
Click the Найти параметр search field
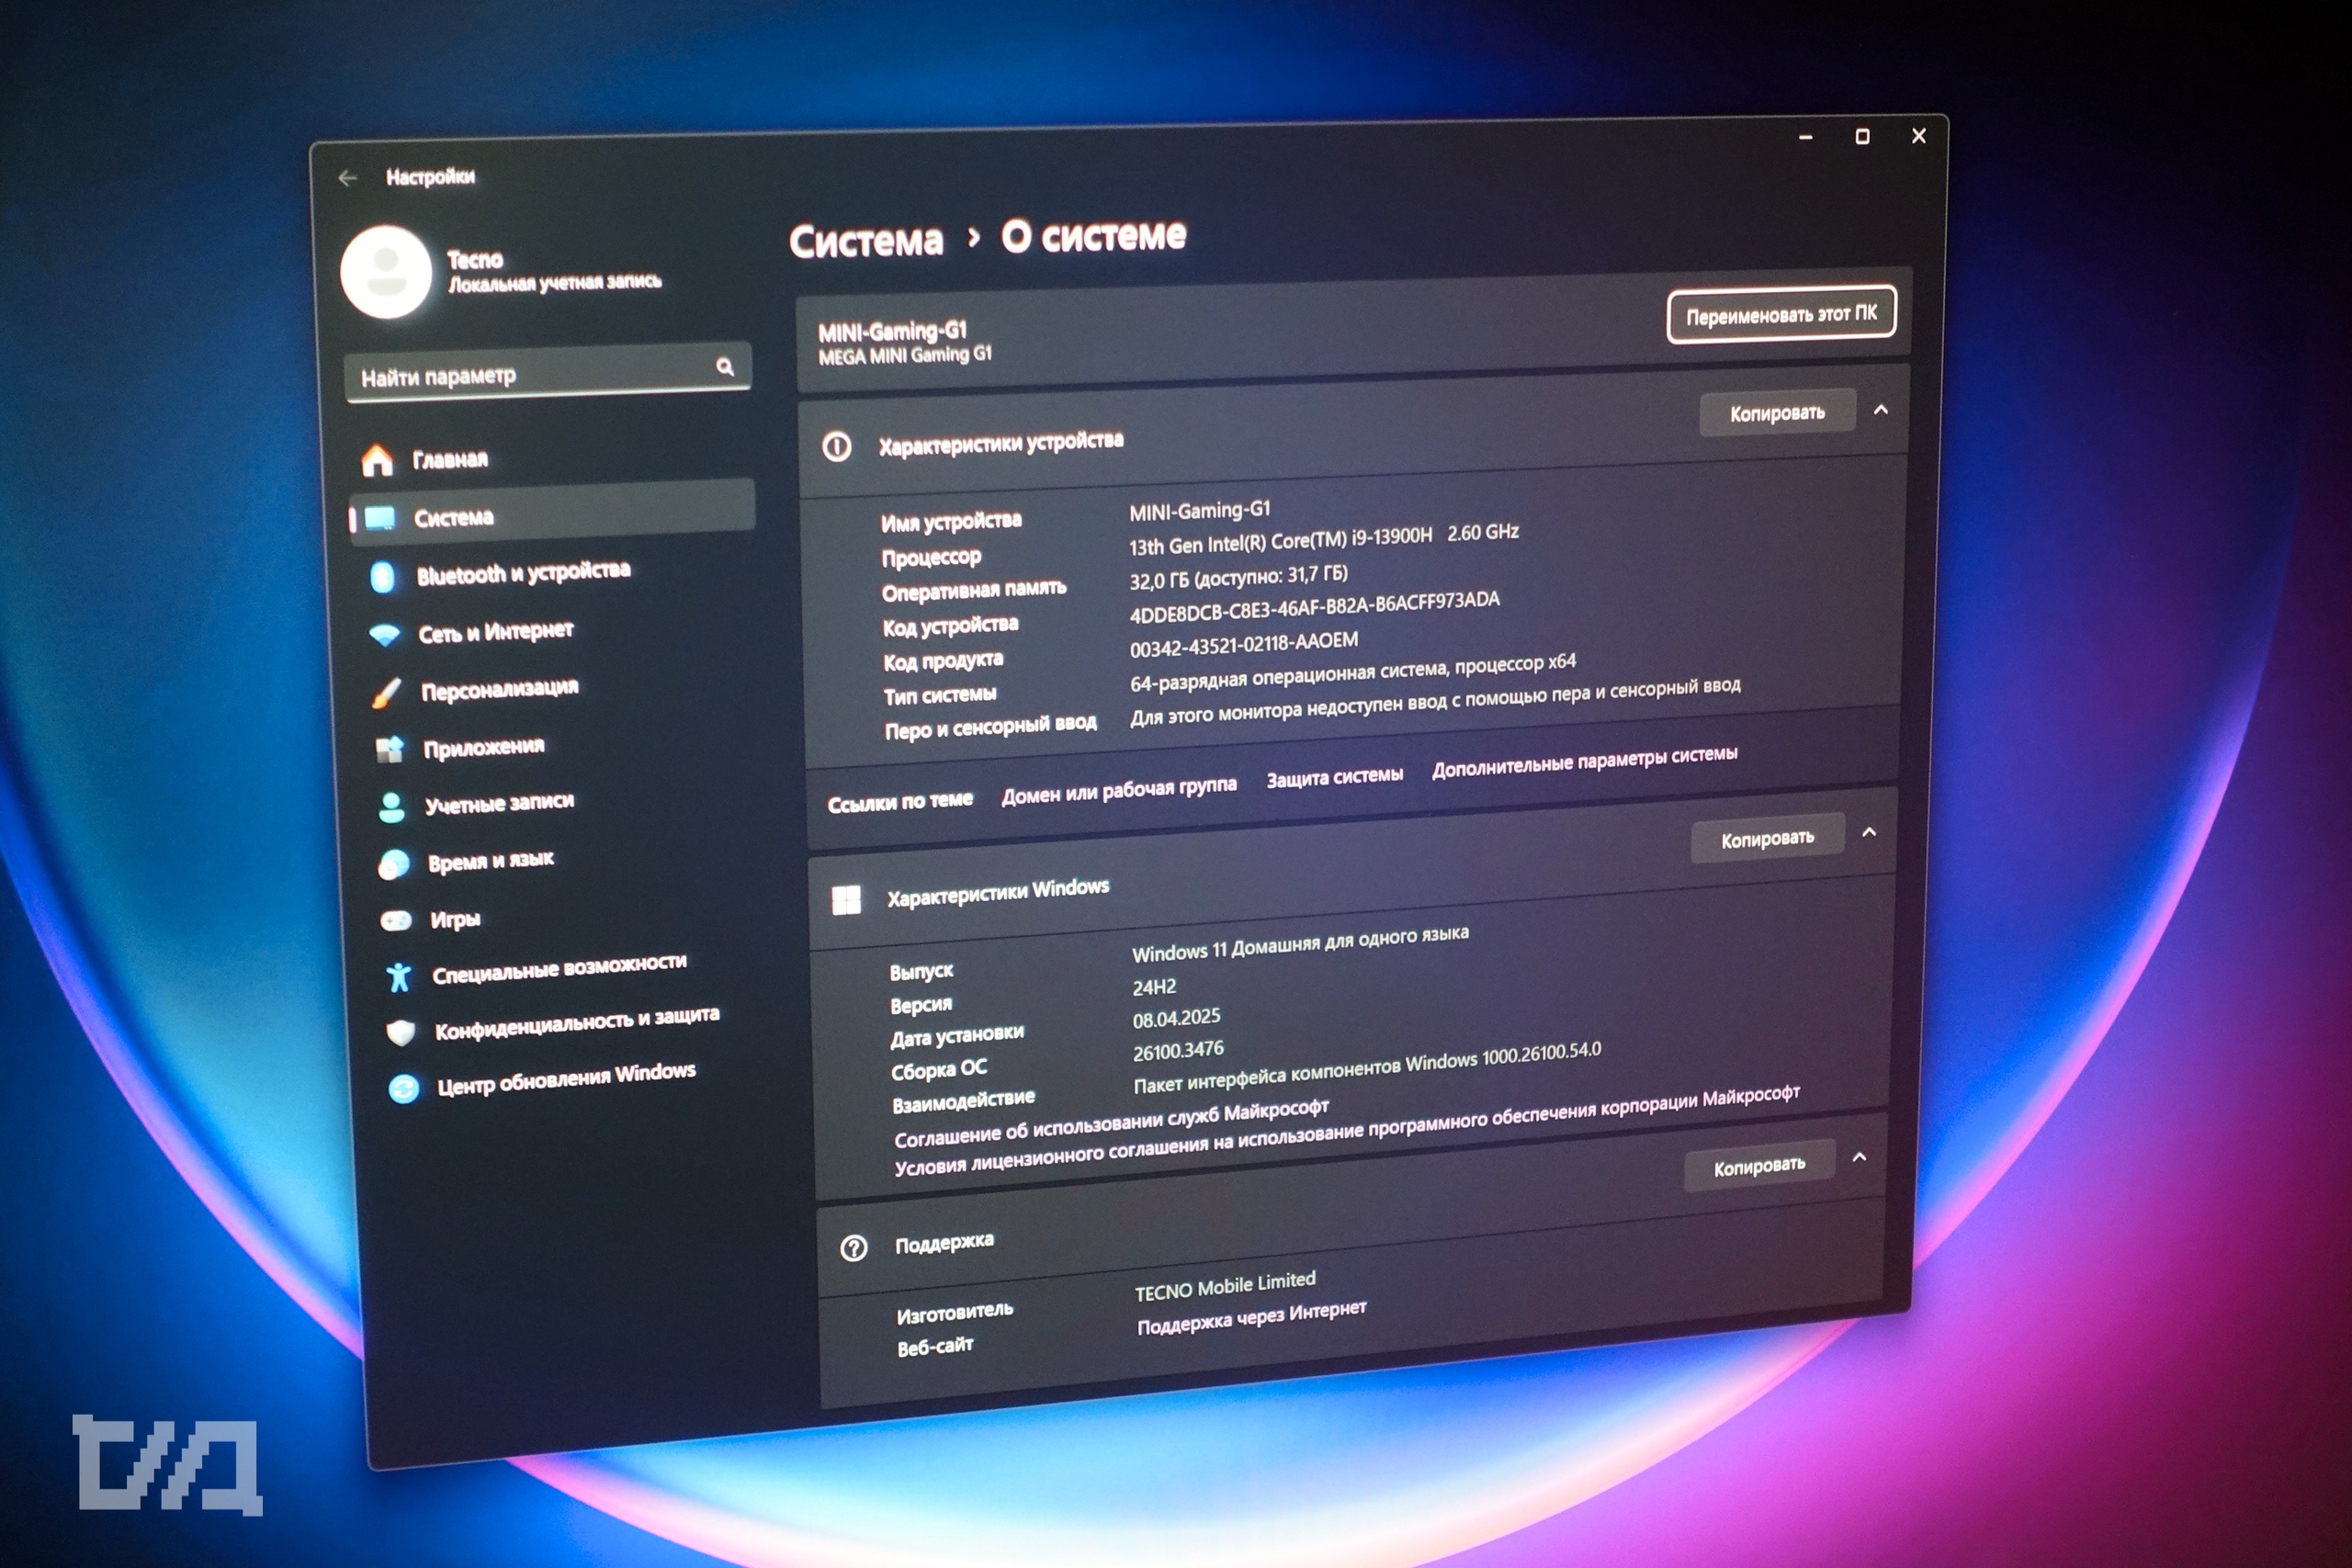[x=547, y=373]
